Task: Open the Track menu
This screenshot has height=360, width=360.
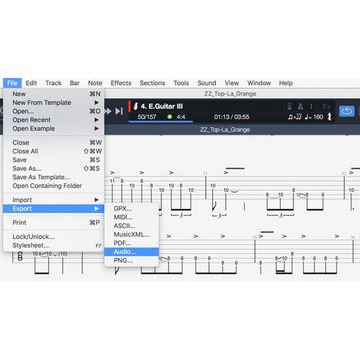Action: pos(53,83)
